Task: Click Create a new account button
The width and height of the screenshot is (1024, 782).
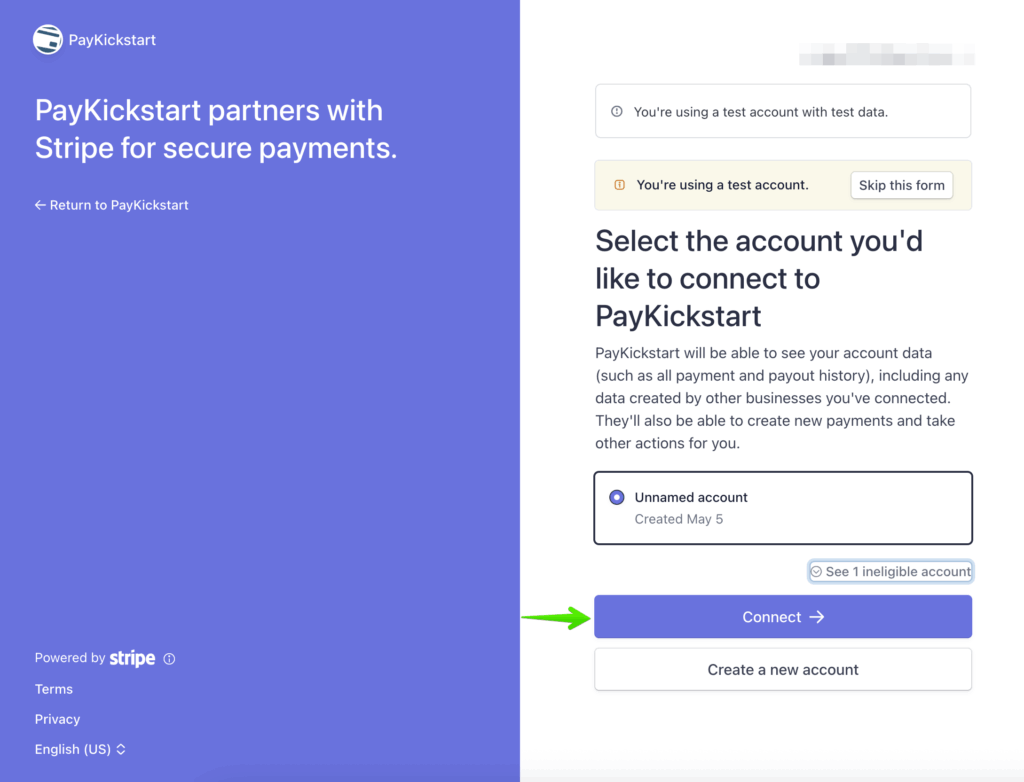Action: coord(783,670)
